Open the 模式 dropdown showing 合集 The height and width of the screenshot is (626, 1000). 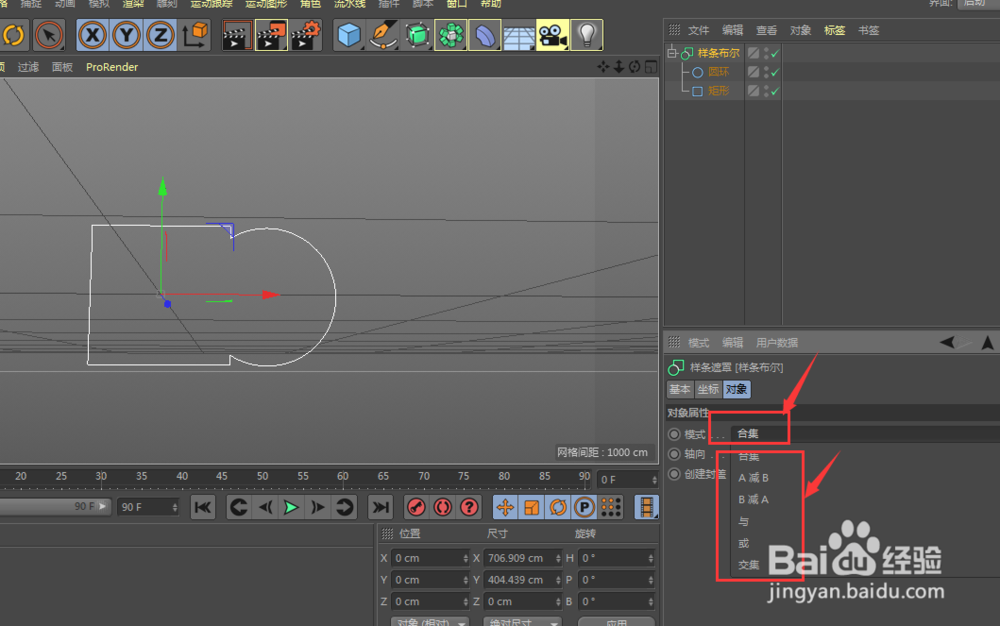[865, 433]
